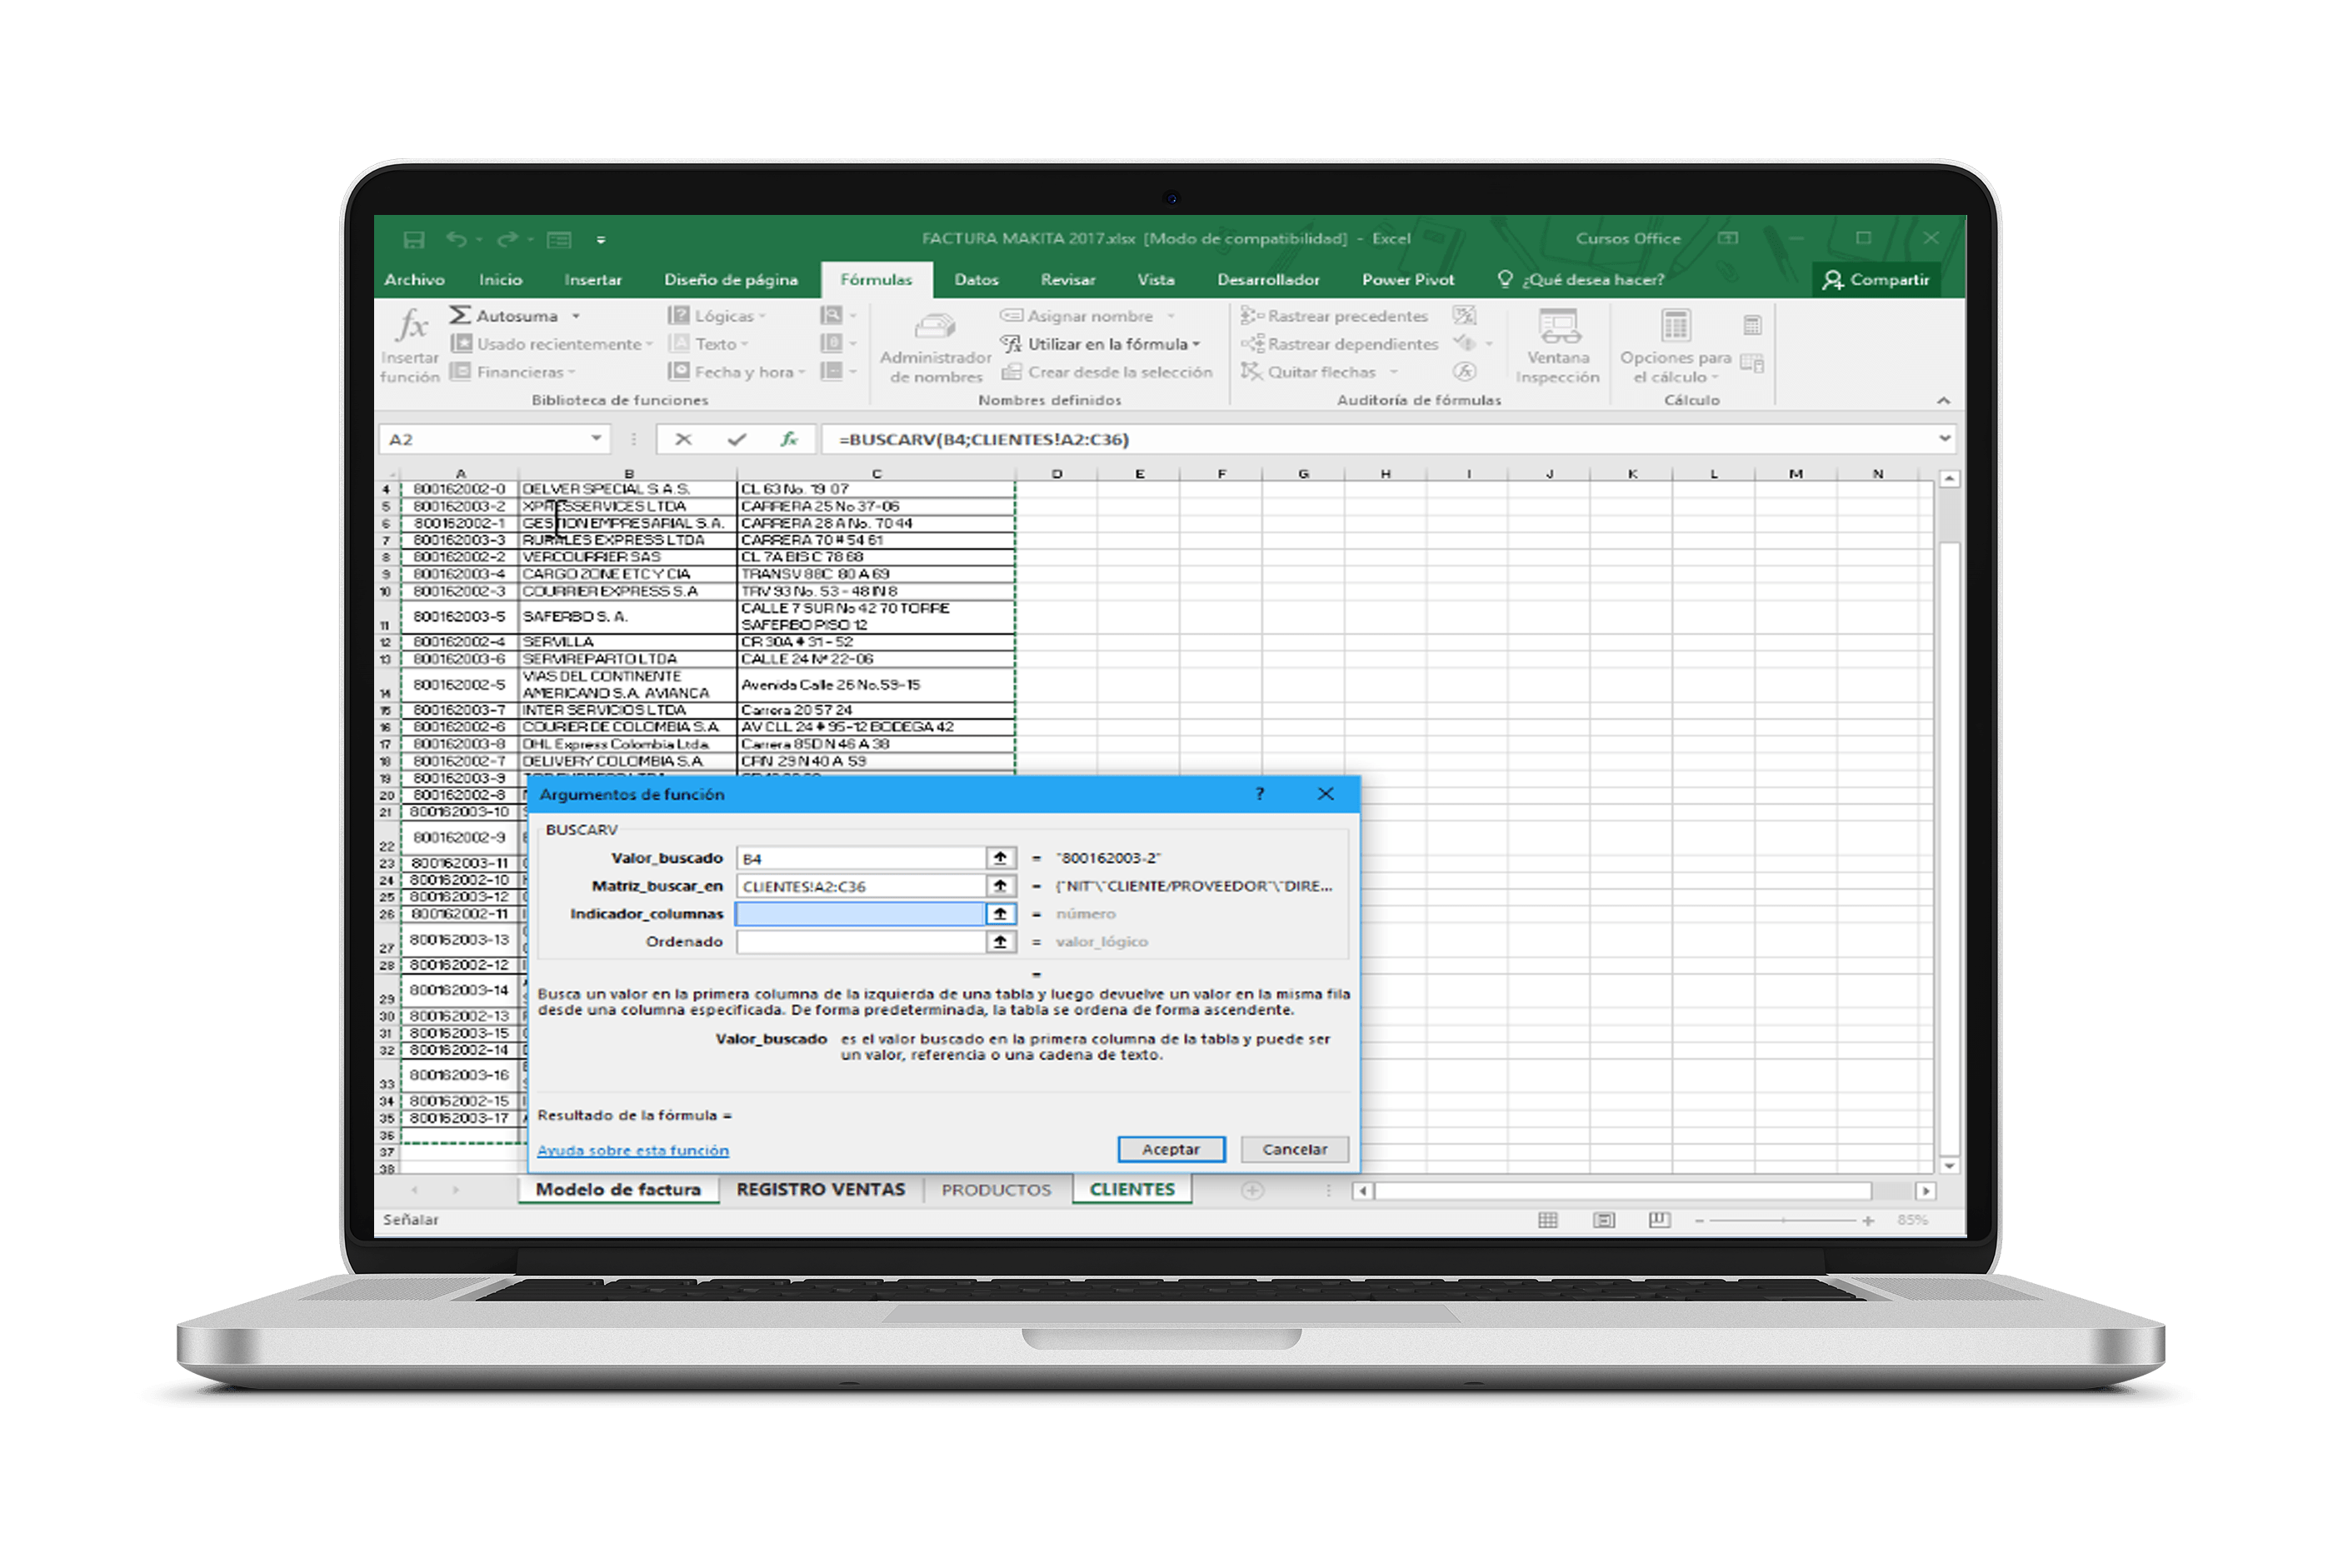Click the dialog help question mark
The image size is (2333, 1568).
pyautogui.click(x=1260, y=794)
